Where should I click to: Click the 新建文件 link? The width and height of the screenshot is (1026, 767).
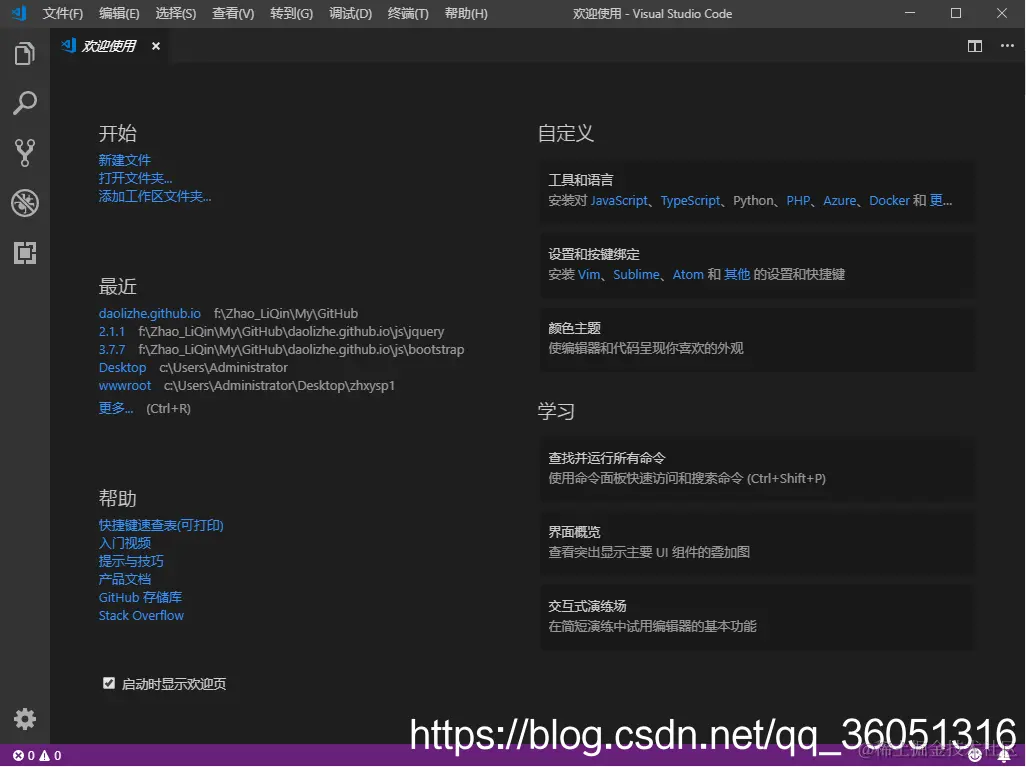(x=124, y=159)
